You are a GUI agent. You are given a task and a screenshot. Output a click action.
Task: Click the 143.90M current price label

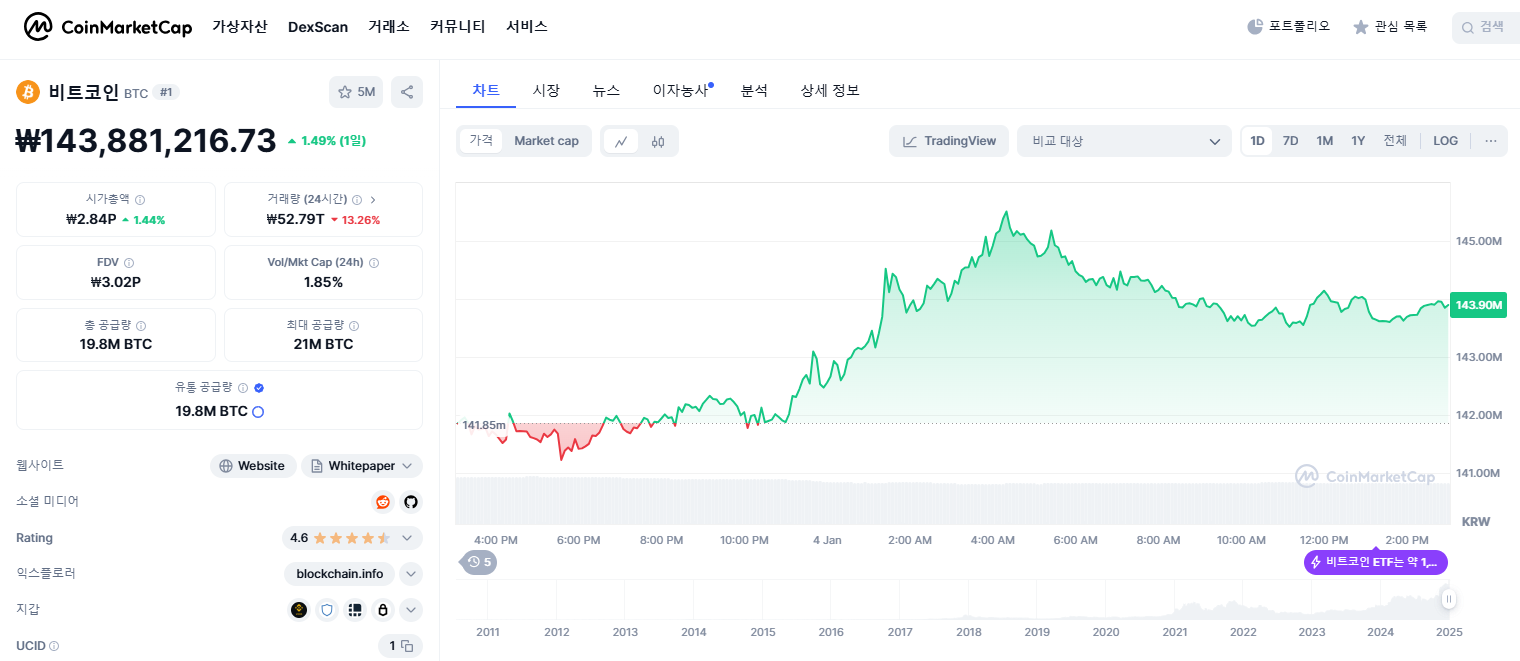[1478, 306]
